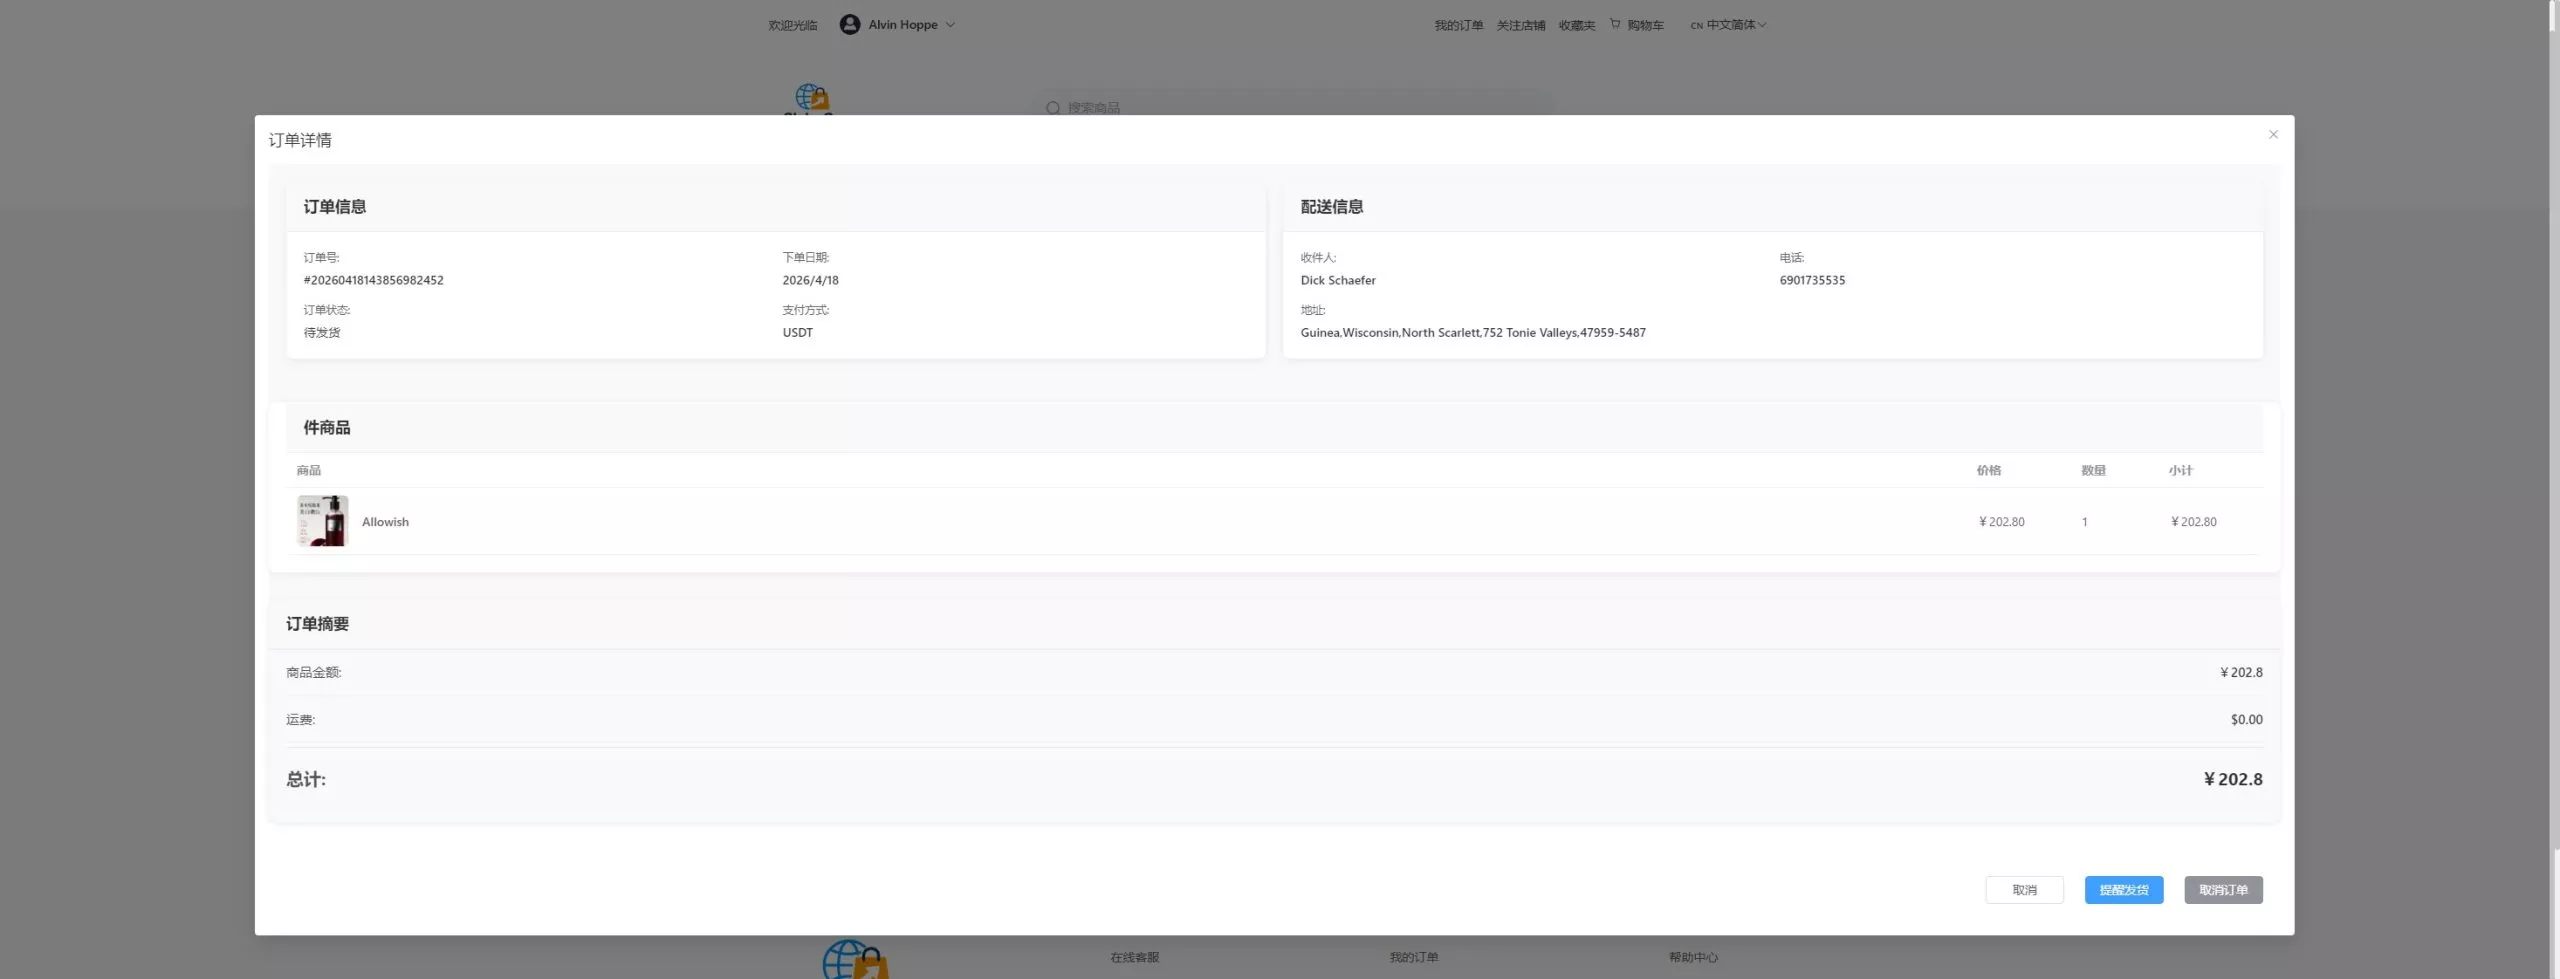
Task: Open 关注店铺 in top navigation
Action: tap(1520, 26)
